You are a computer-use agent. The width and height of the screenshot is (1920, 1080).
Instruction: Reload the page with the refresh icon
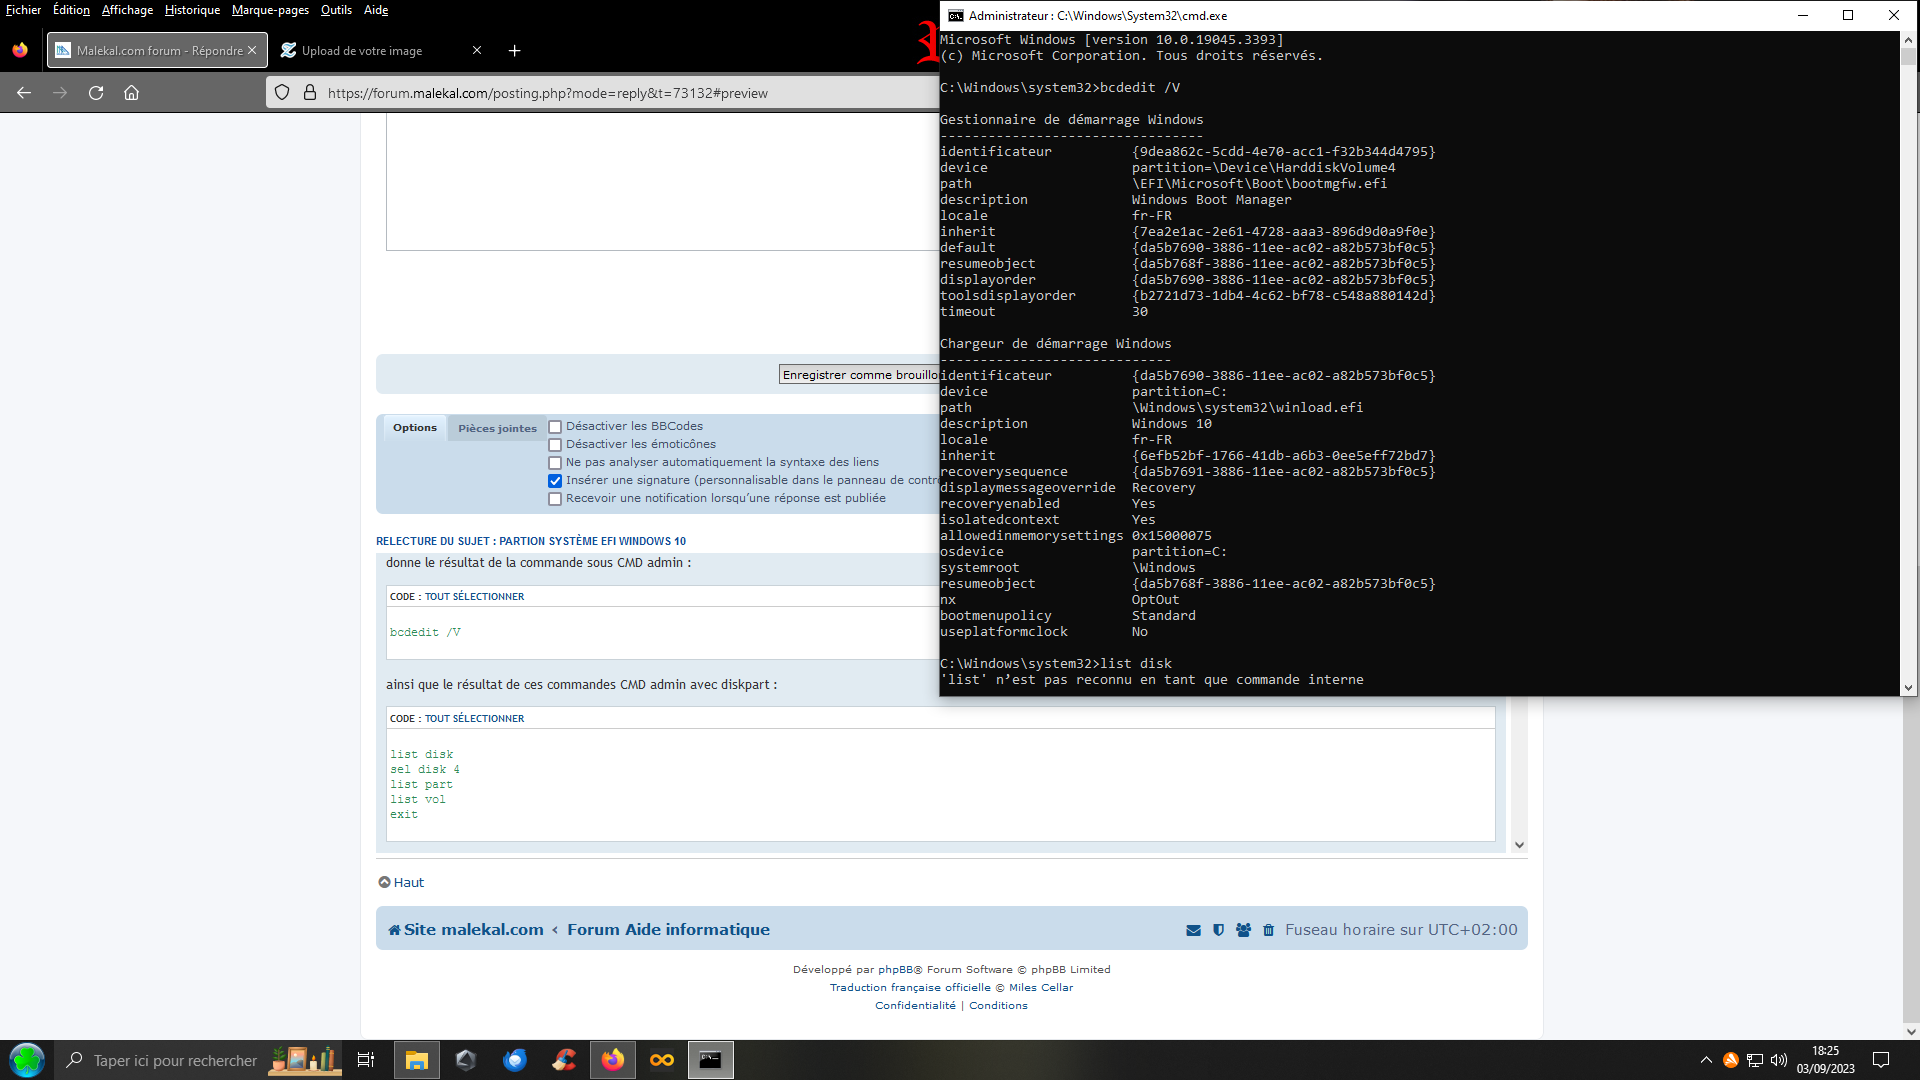coord(96,93)
